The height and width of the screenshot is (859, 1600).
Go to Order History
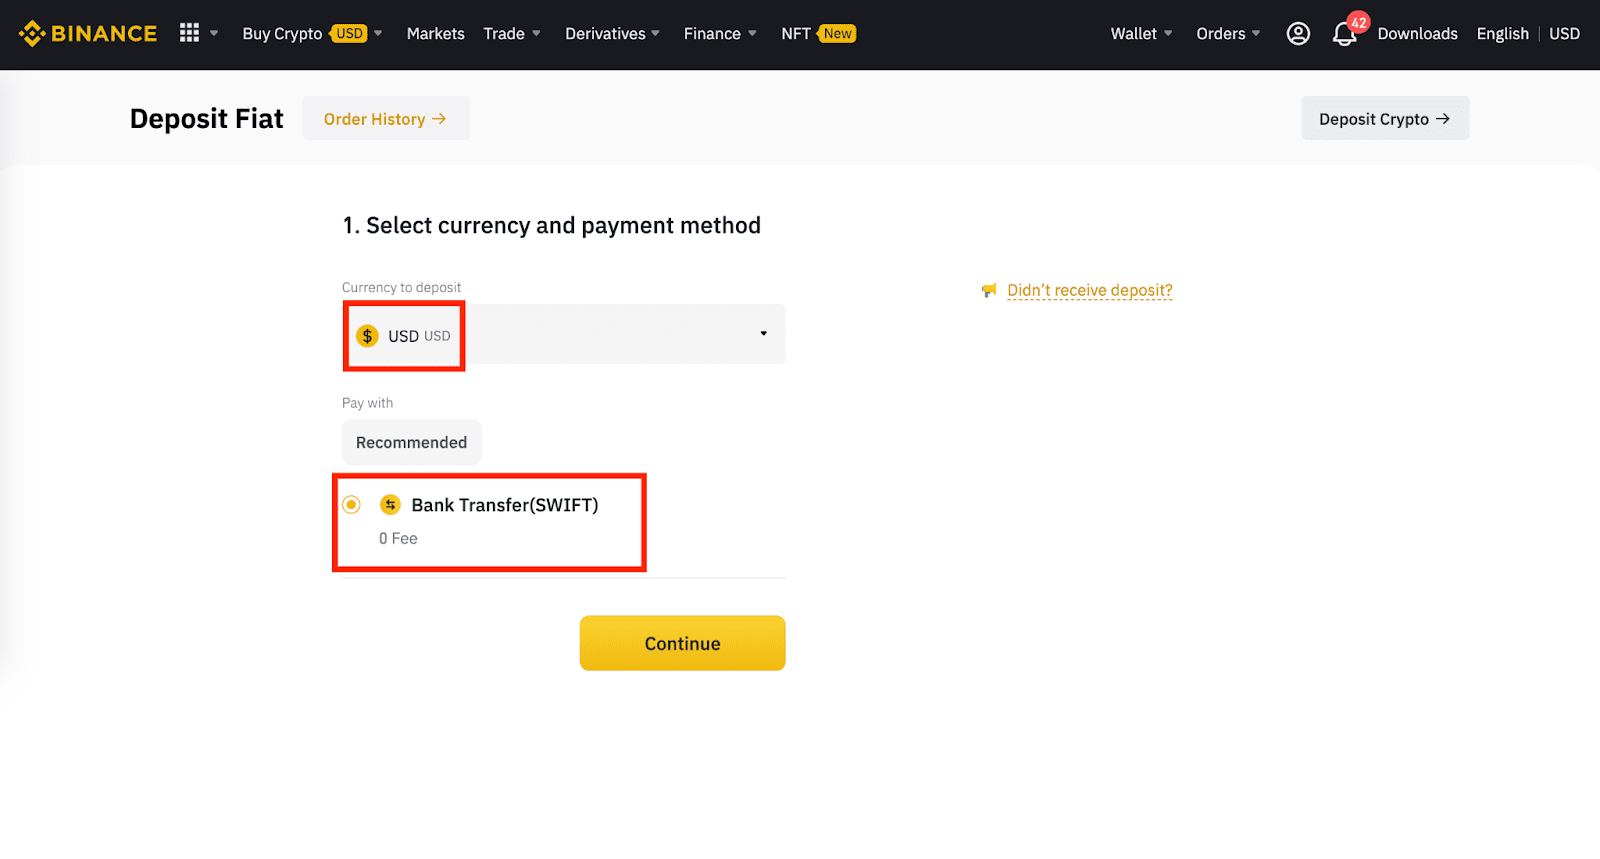click(385, 119)
